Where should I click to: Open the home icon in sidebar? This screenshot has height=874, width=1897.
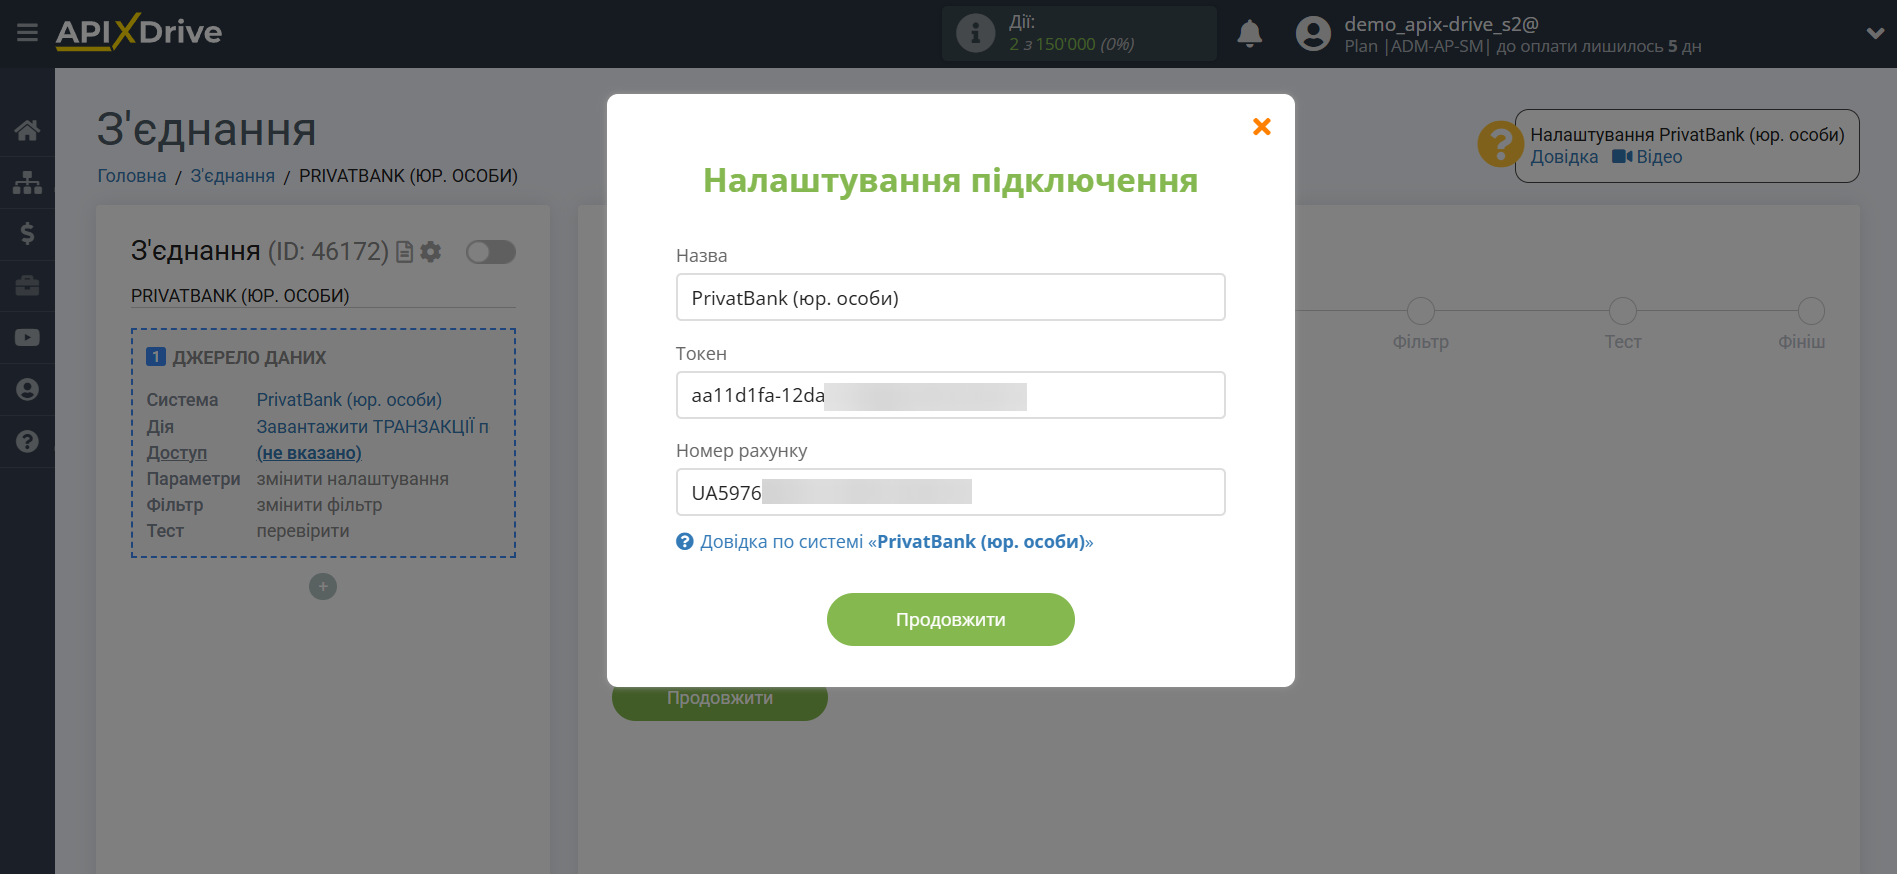pyautogui.click(x=27, y=130)
